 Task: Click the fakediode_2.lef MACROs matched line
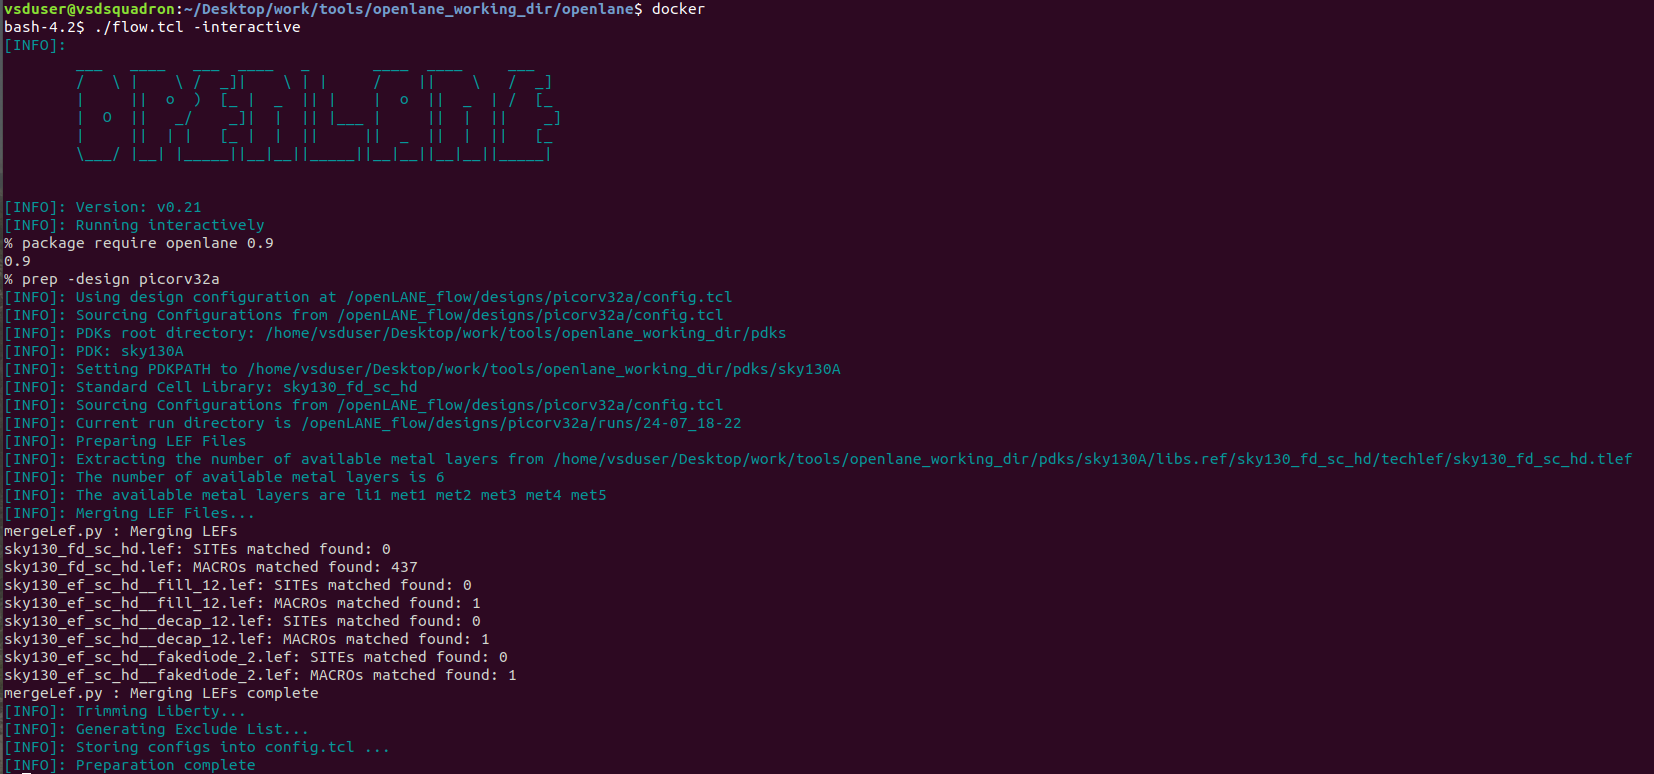(x=260, y=675)
